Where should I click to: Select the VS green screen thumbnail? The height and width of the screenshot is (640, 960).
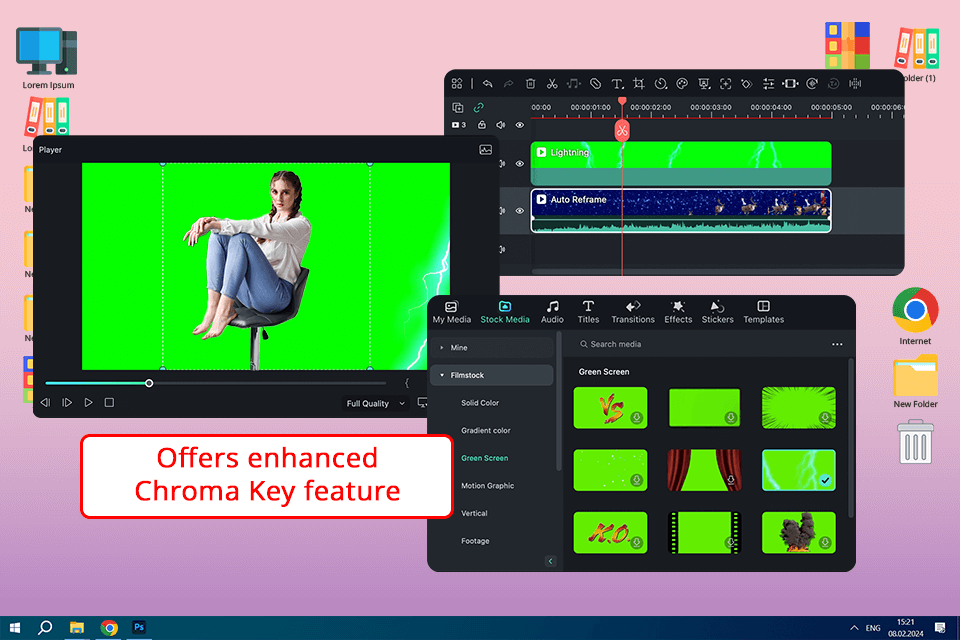610,408
